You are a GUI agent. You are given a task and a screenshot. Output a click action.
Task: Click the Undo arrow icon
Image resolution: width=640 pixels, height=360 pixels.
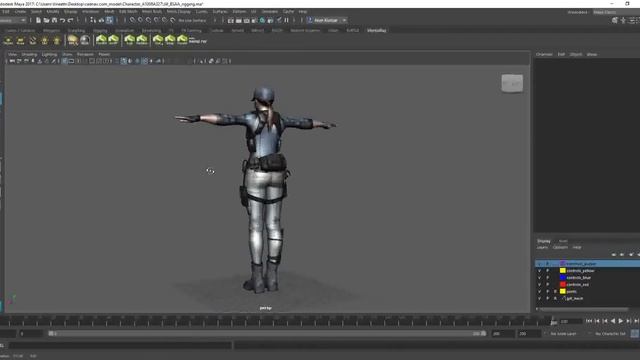coord(62,20)
